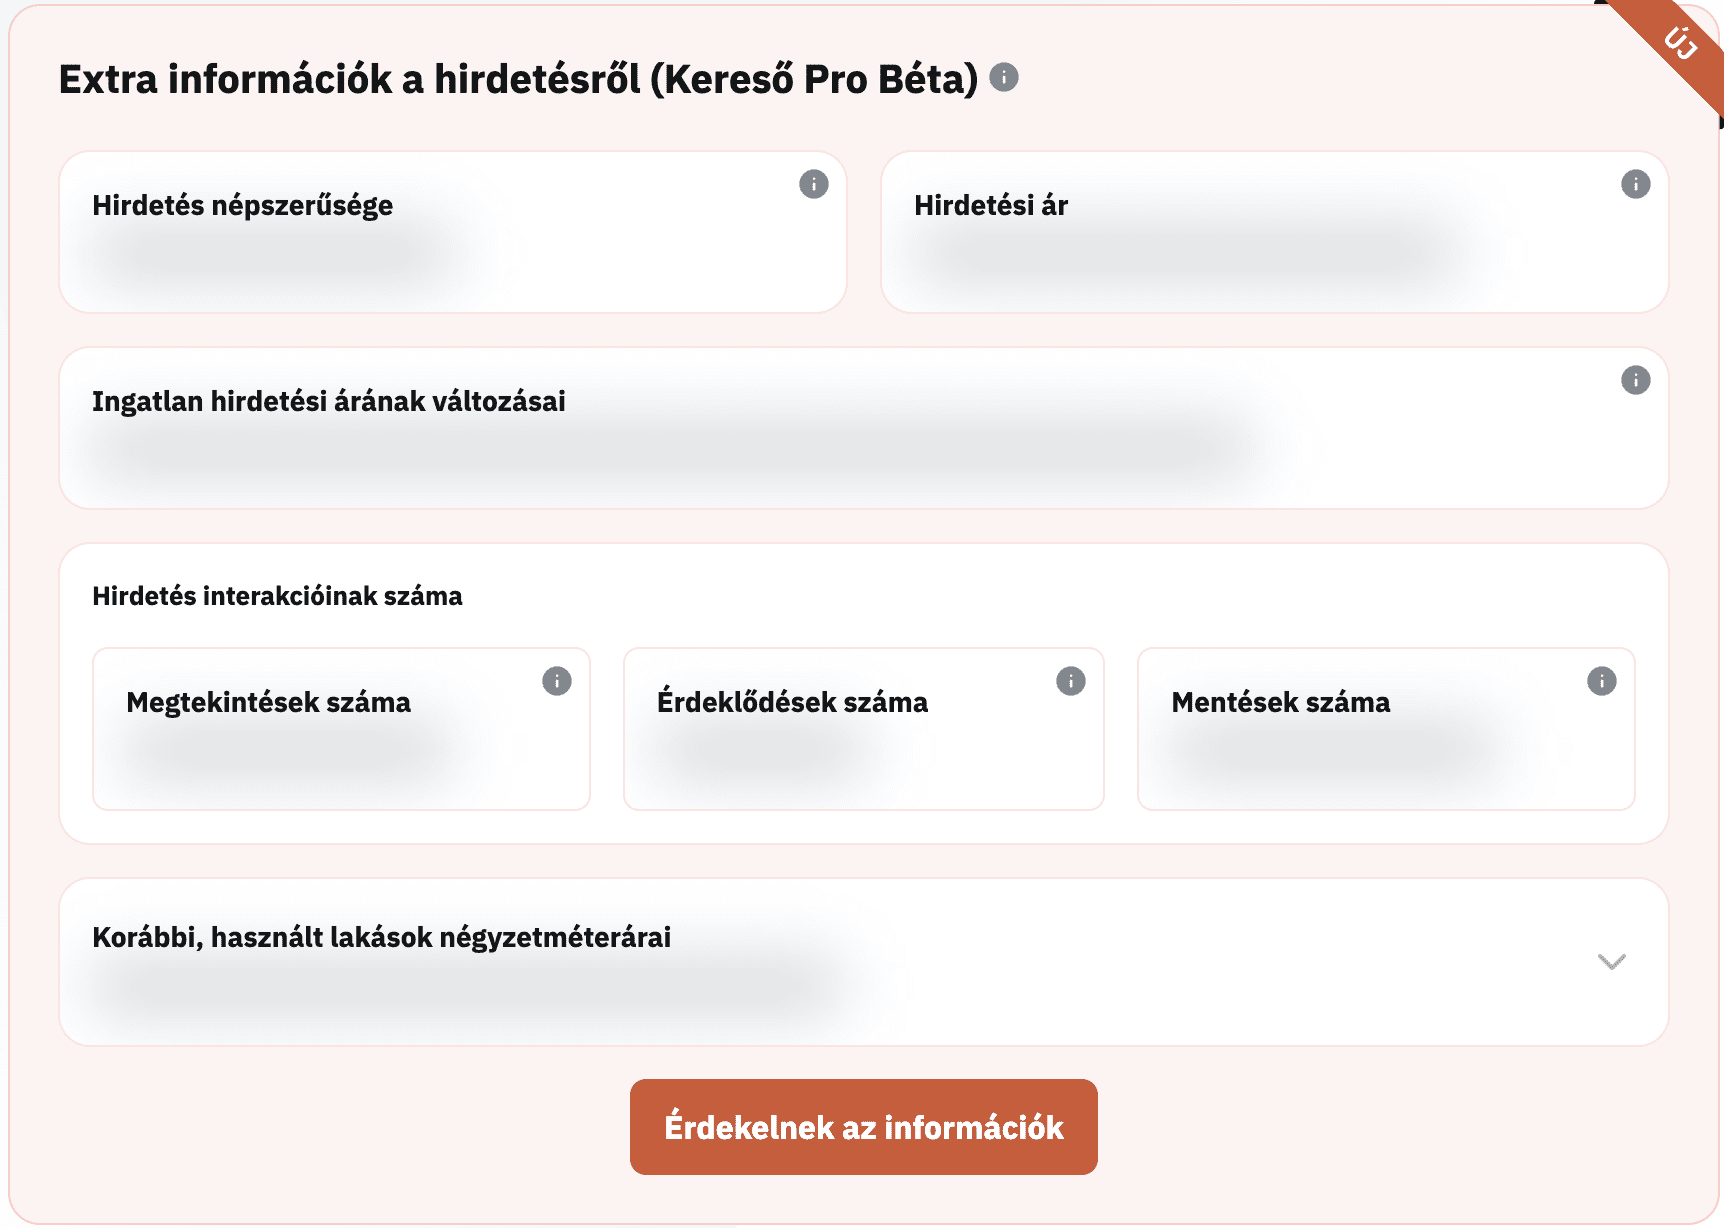Collapse the square-meter prices panel via its header
Screen dimensions: 1724x1228
(x=381, y=938)
